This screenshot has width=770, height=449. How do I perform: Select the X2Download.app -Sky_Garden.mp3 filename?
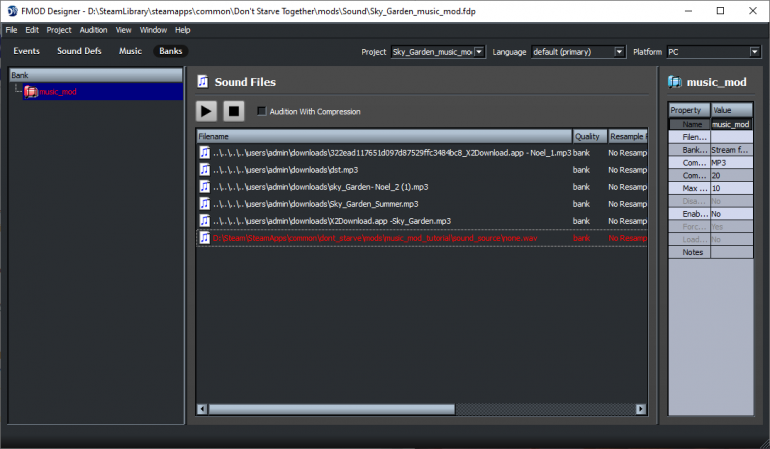[331, 221]
